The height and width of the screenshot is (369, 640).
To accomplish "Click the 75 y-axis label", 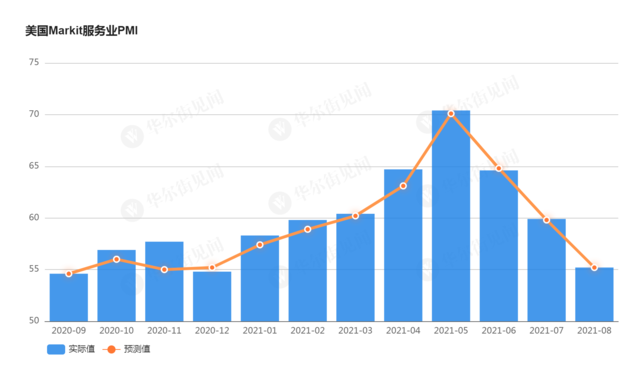I will pos(34,62).
